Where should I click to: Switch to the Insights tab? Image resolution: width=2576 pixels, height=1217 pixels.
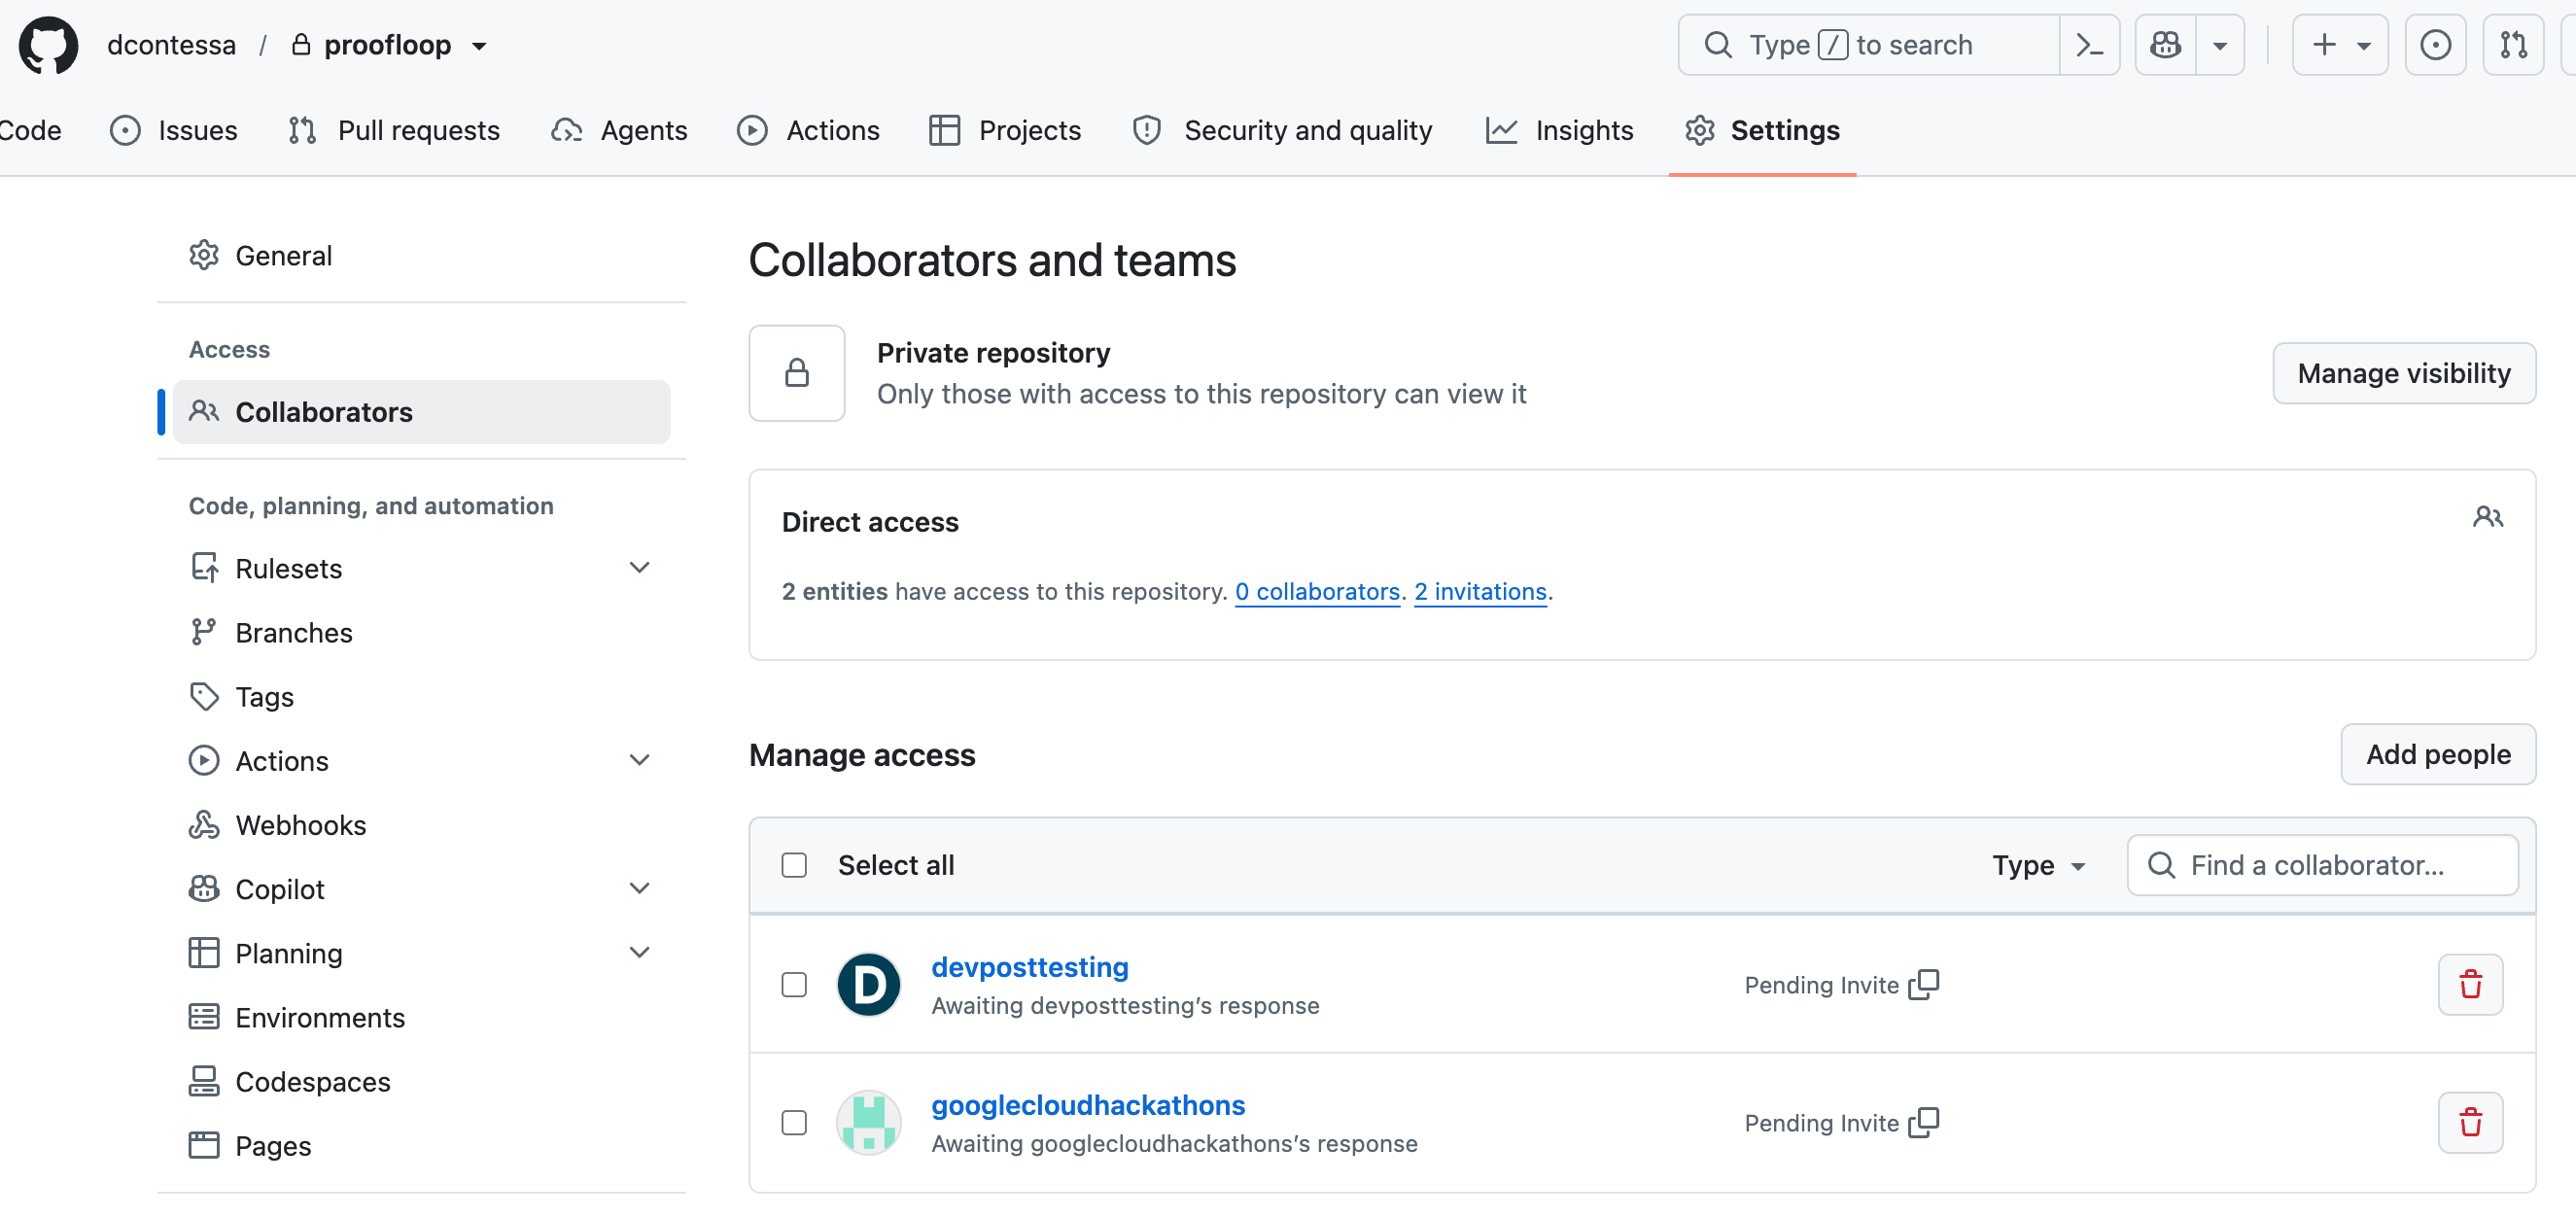point(1559,130)
